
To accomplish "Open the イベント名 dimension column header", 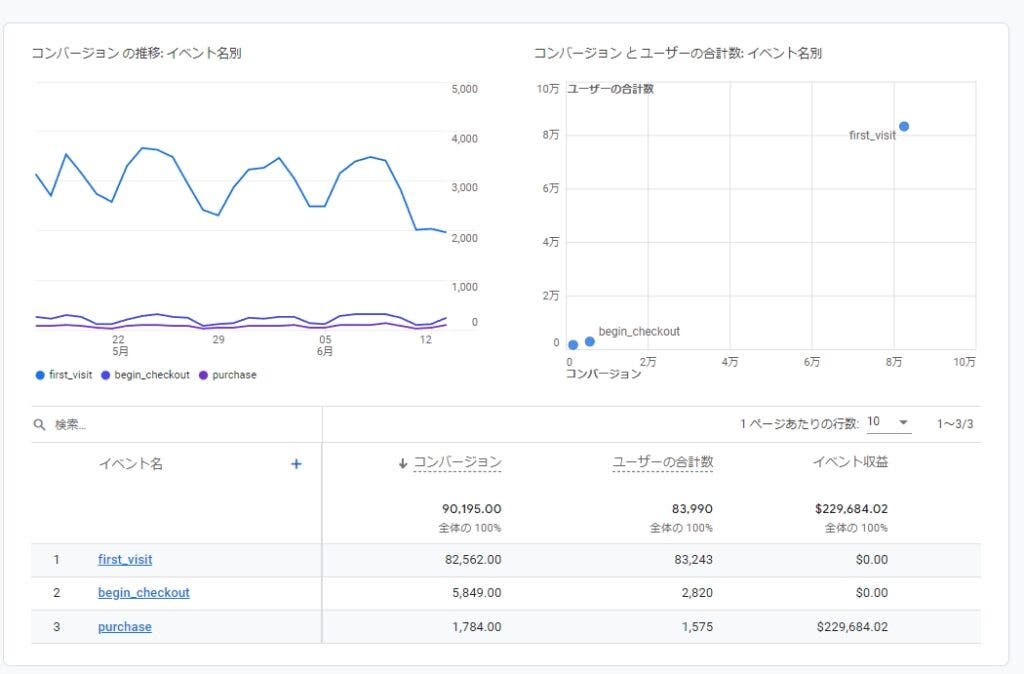I will [130, 463].
